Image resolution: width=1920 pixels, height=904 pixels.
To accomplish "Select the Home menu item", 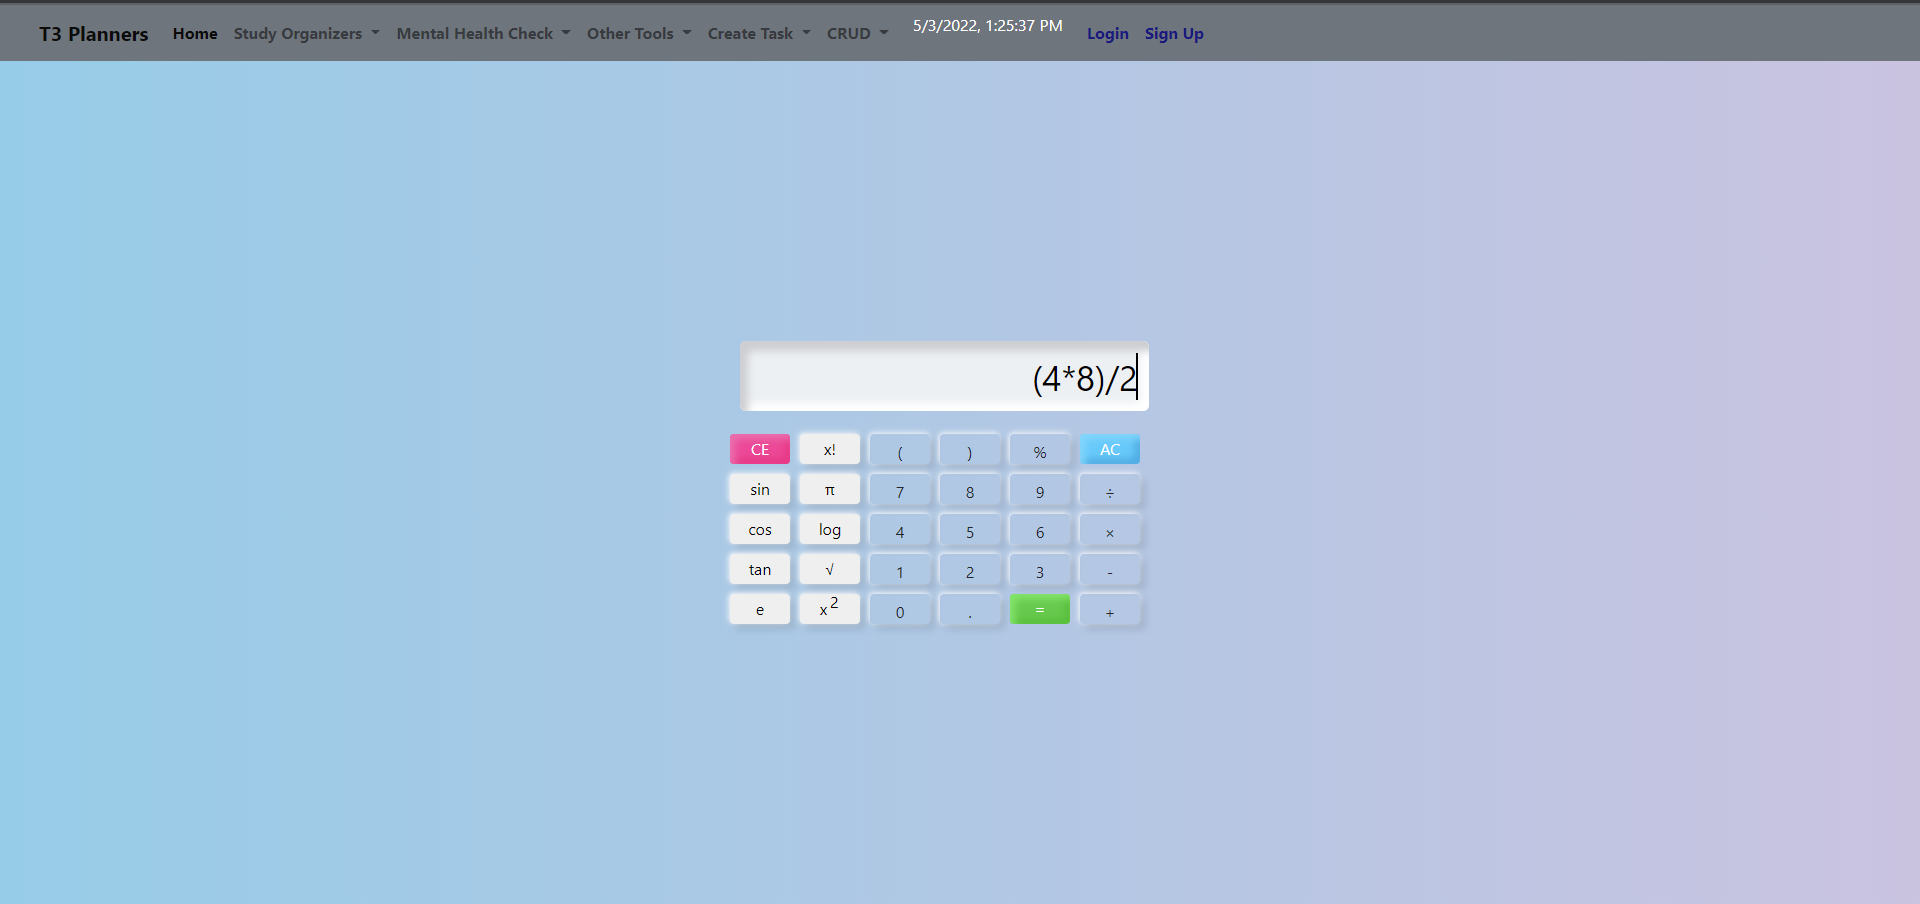I will click(195, 33).
